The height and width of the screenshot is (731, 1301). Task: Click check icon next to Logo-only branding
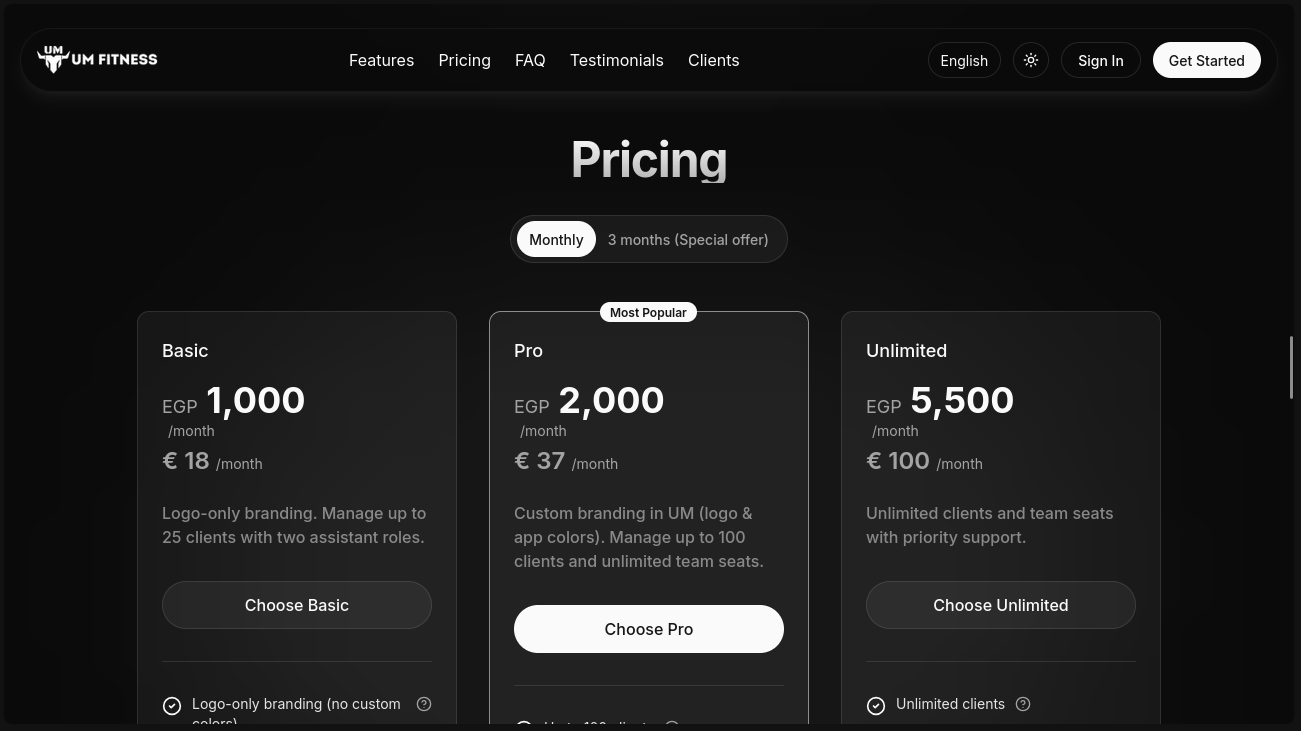[172, 706]
